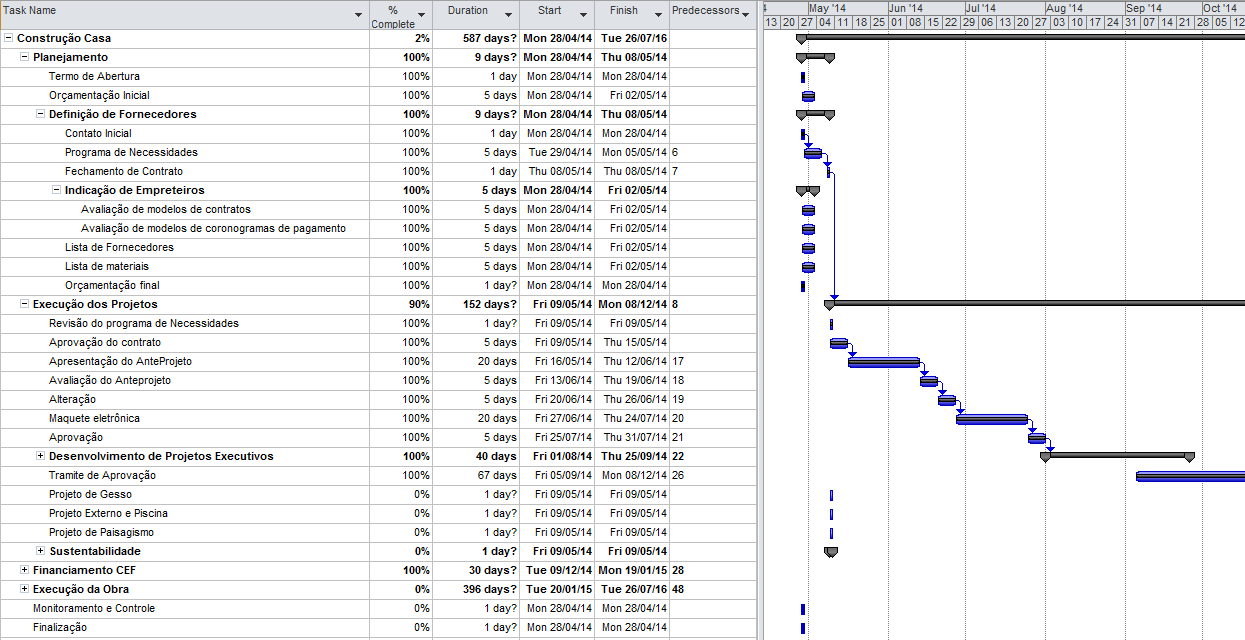The height and width of the screenshot is (640, 1245).
Task: Collapse the Execução dos Projetos group
Action: pyautogui.click(x=25, y=304)
